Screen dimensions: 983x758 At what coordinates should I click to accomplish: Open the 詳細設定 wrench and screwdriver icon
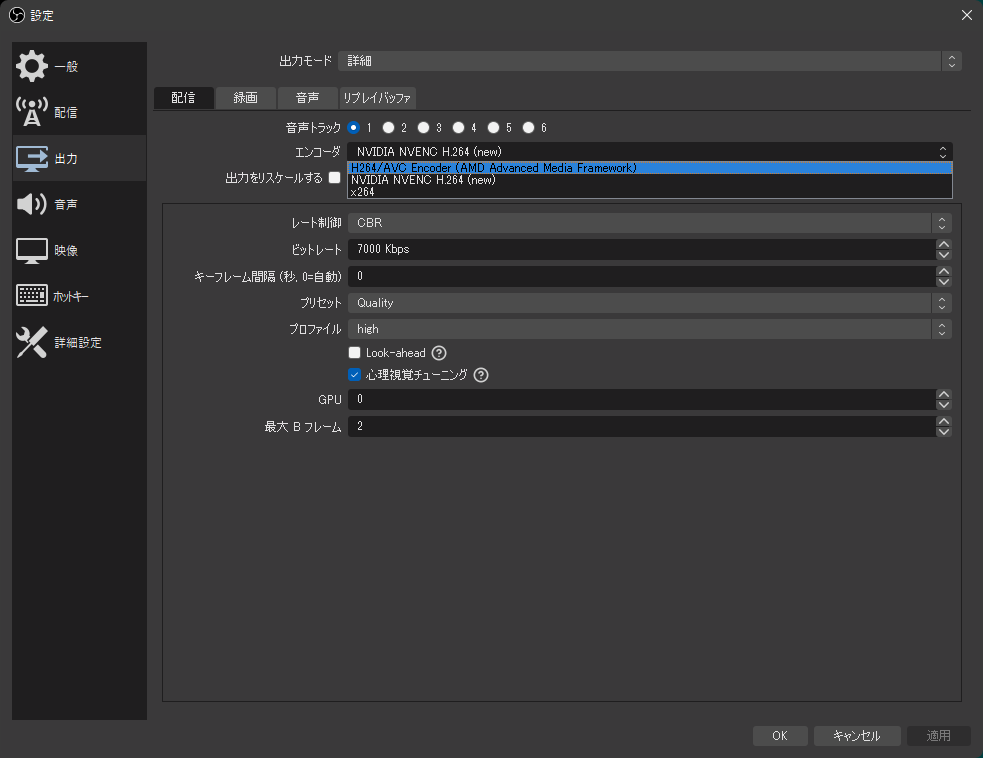point(32,342)
